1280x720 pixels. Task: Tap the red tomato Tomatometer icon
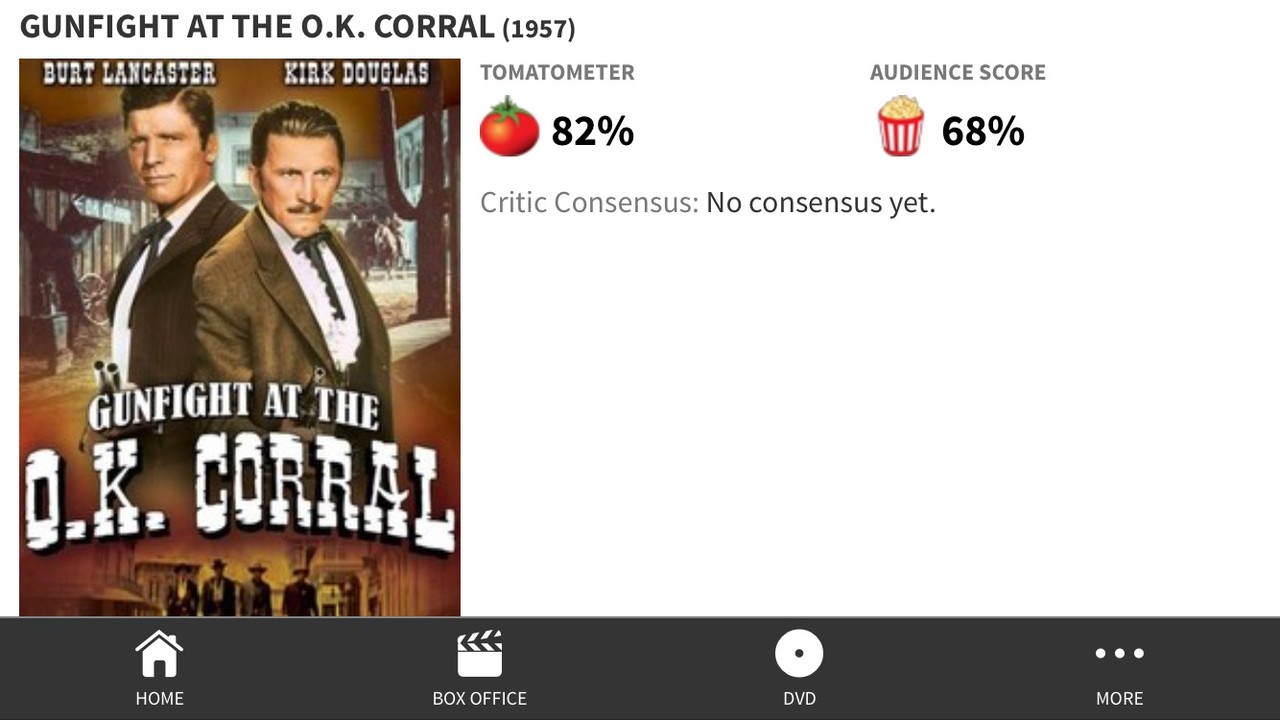[509, 127]
